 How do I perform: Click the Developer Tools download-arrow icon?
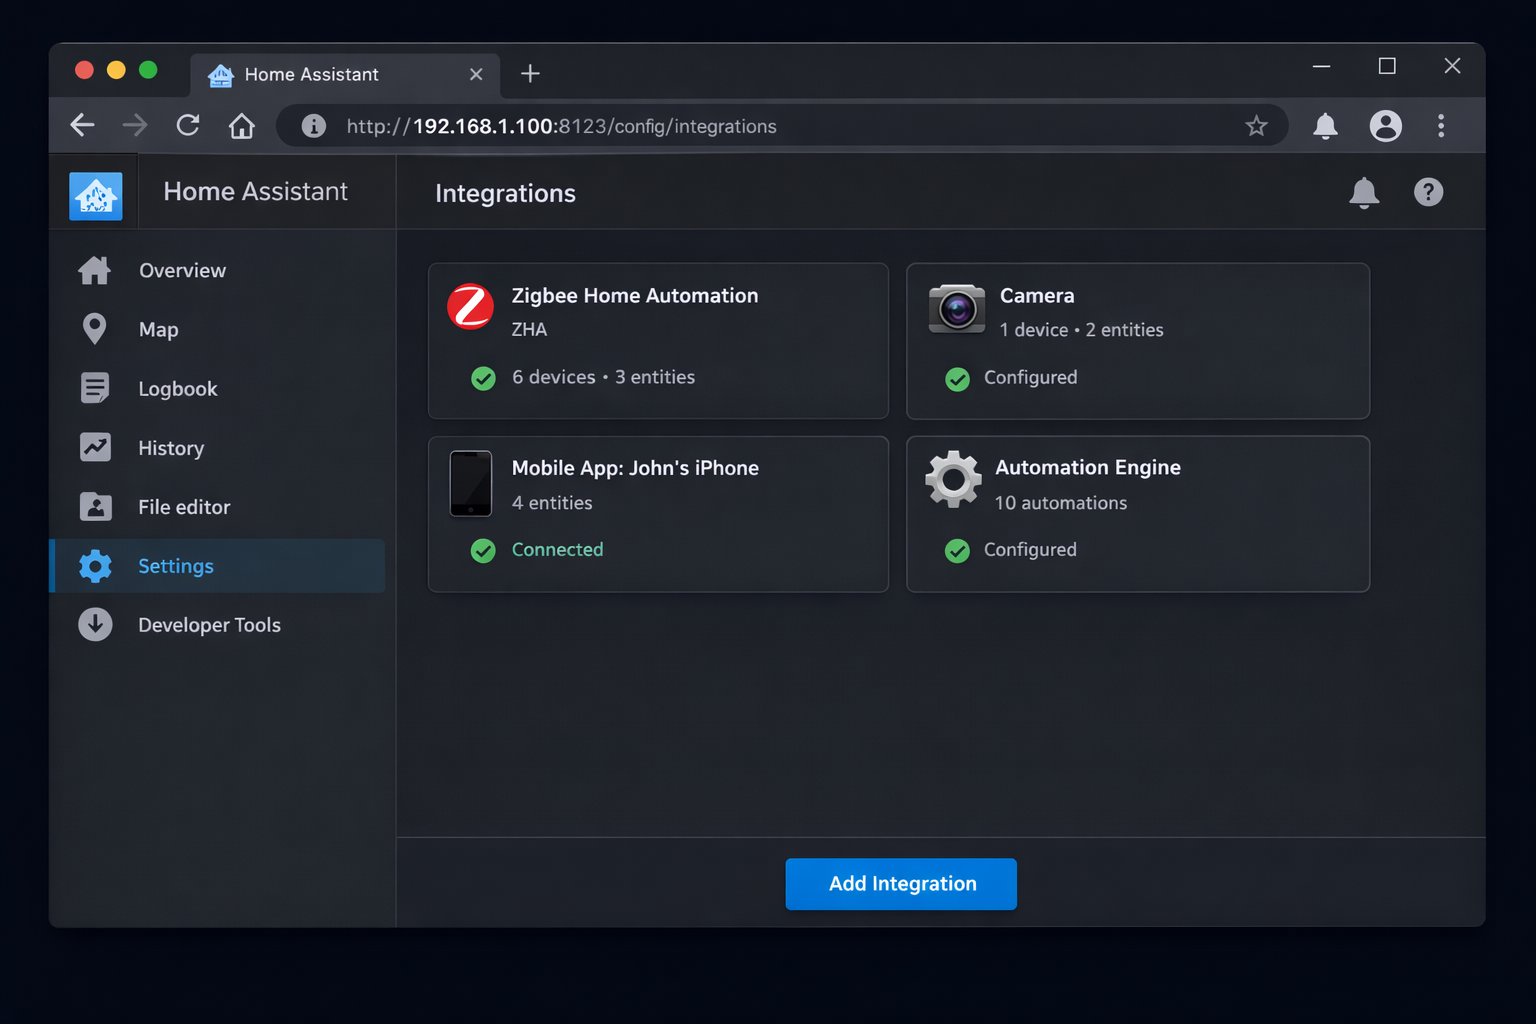click(95, 624)
